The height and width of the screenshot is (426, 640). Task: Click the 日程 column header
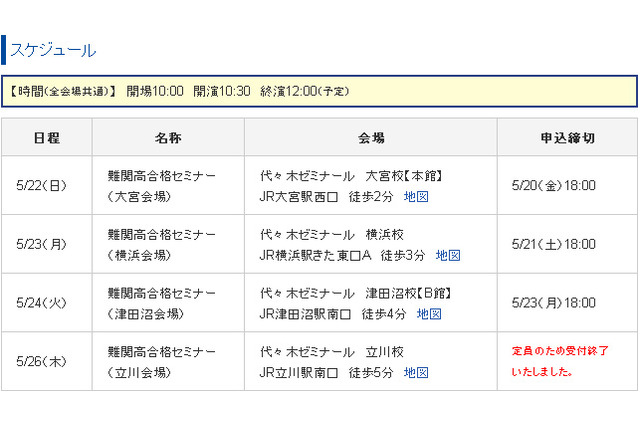click(47, 138)
